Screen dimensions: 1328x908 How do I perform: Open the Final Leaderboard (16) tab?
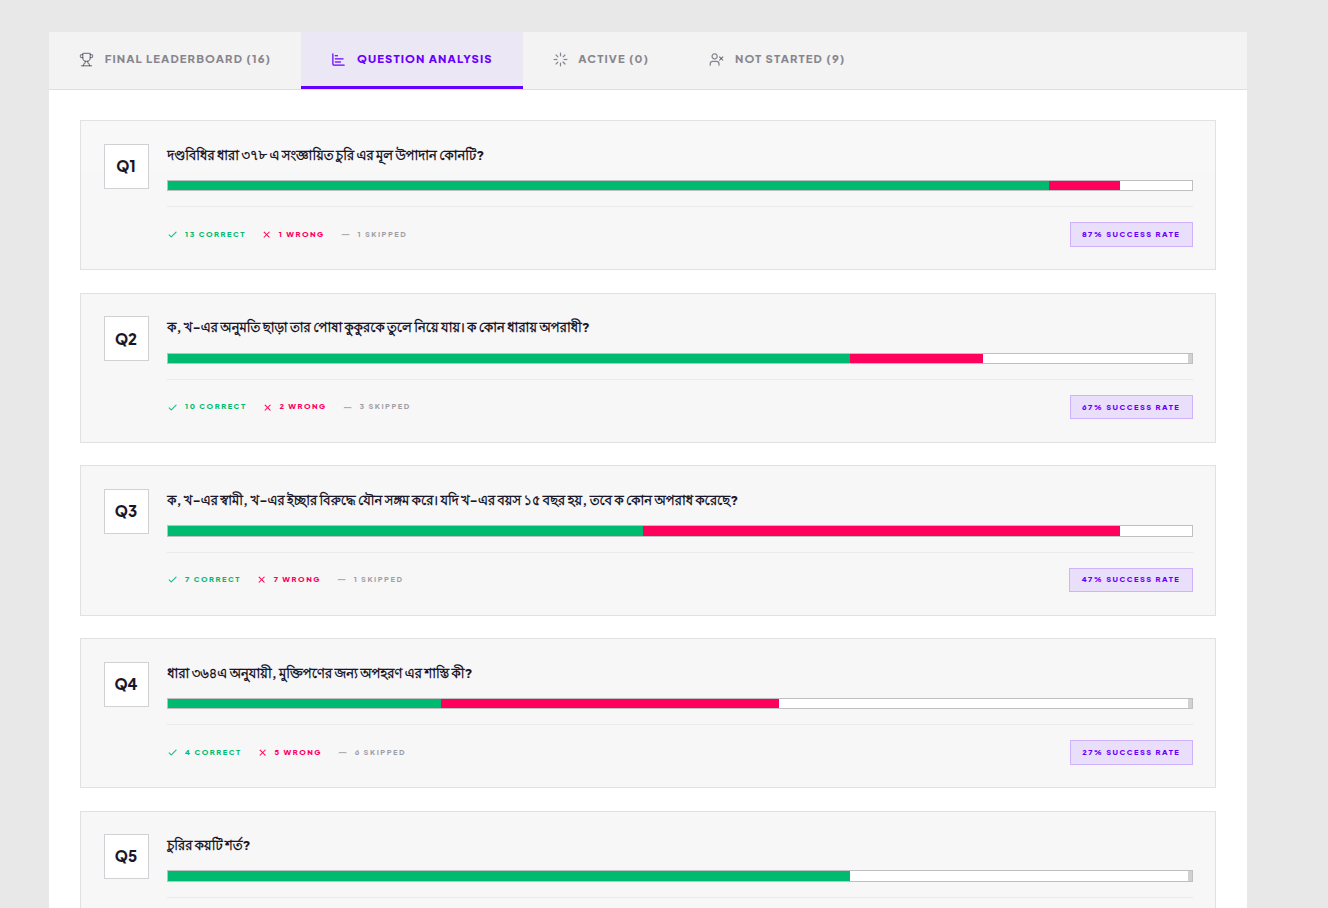(175, 59)
